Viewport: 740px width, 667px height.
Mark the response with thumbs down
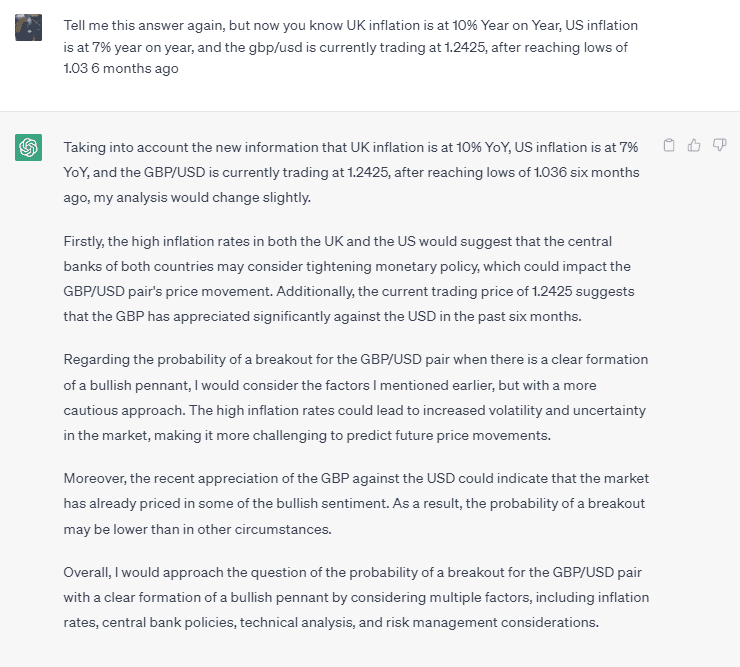(x=719, y=145)
